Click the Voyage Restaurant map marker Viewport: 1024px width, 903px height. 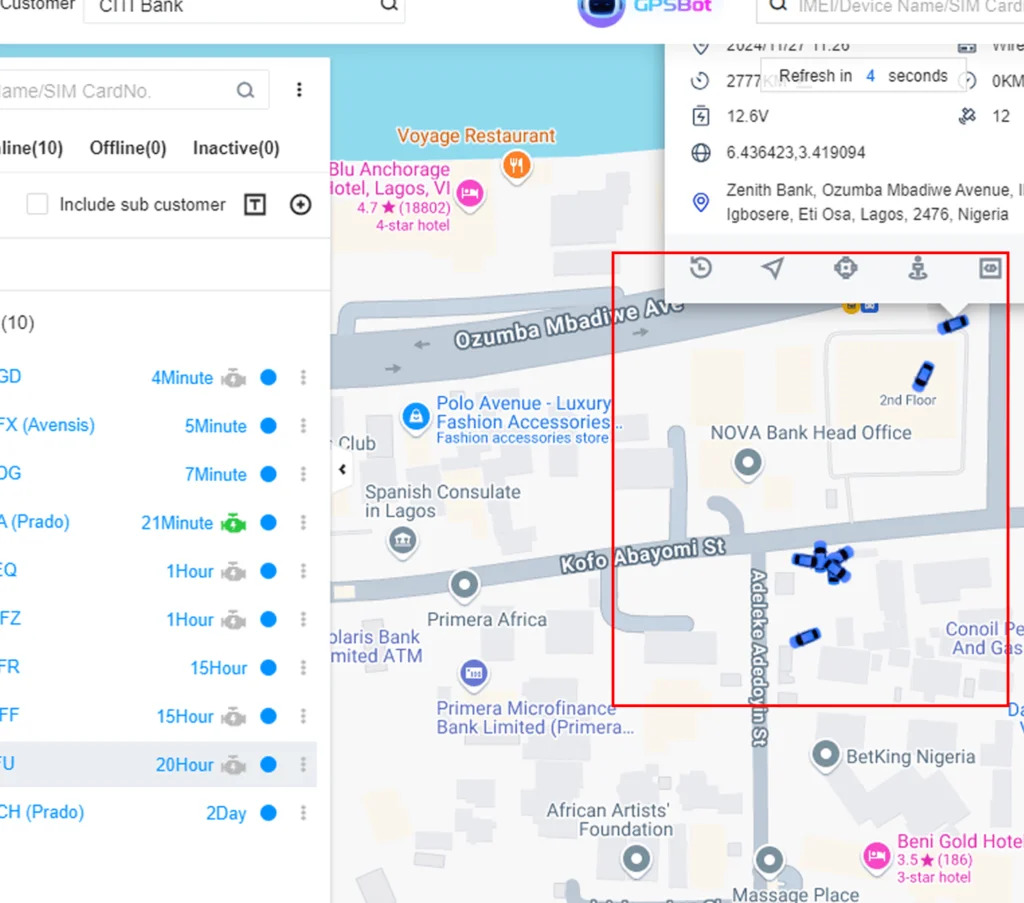click(516, 166)
